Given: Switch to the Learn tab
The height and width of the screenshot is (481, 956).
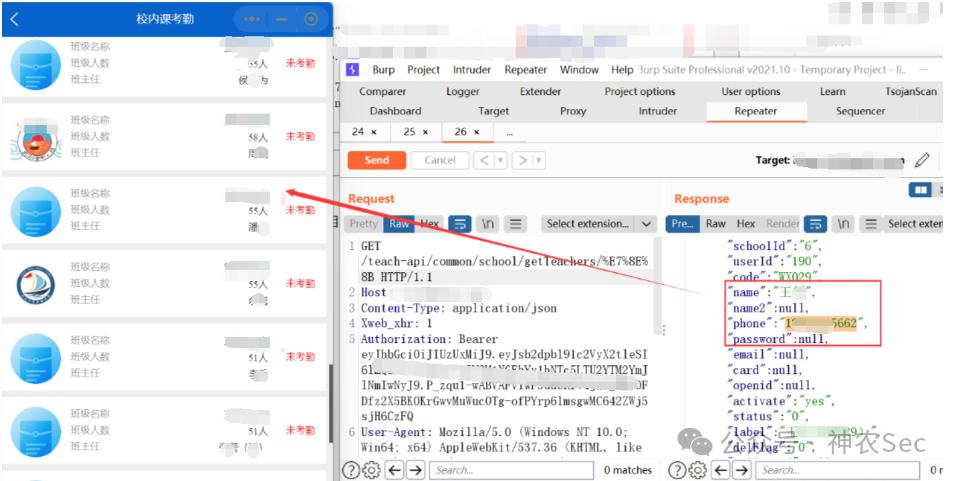Looking at the screenshot, I should pyautogui.click(x=832, y=91).
